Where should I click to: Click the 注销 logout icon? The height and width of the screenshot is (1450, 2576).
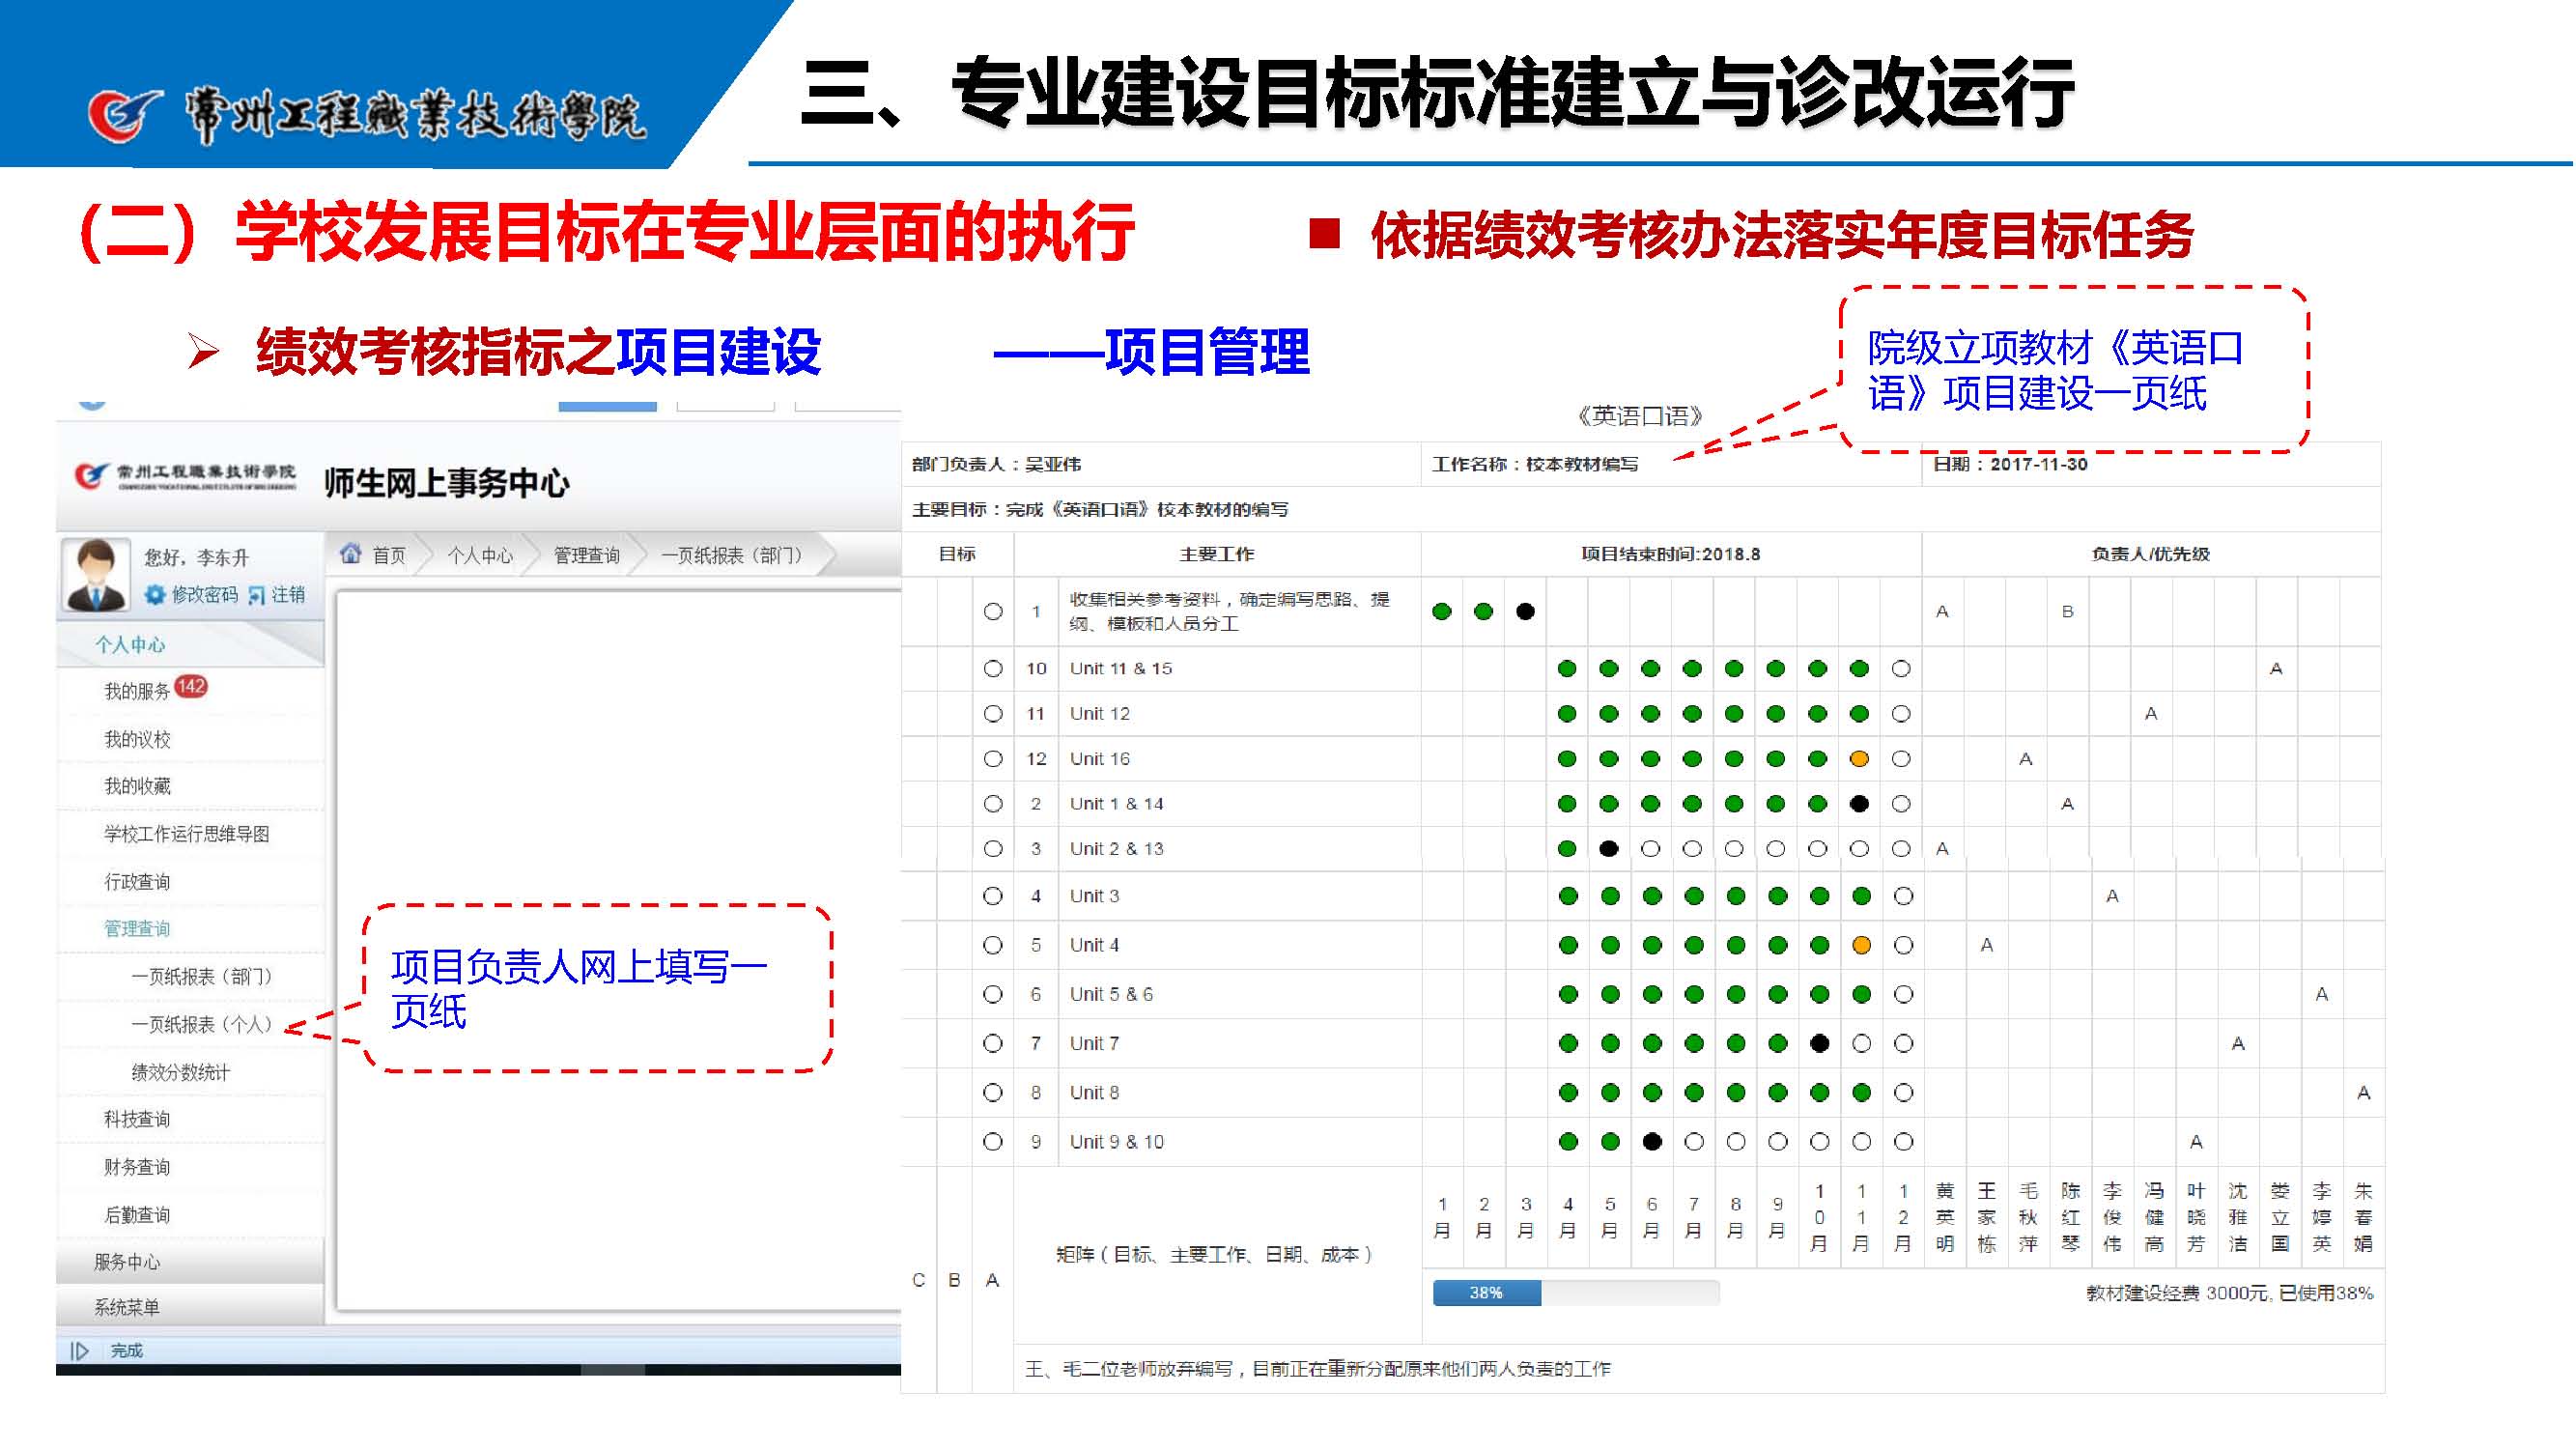pos(257,596)
